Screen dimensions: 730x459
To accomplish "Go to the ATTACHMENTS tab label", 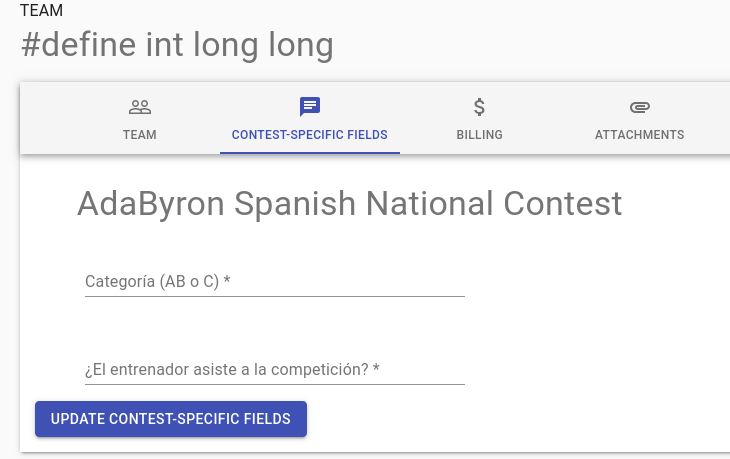I will point(639,134).
